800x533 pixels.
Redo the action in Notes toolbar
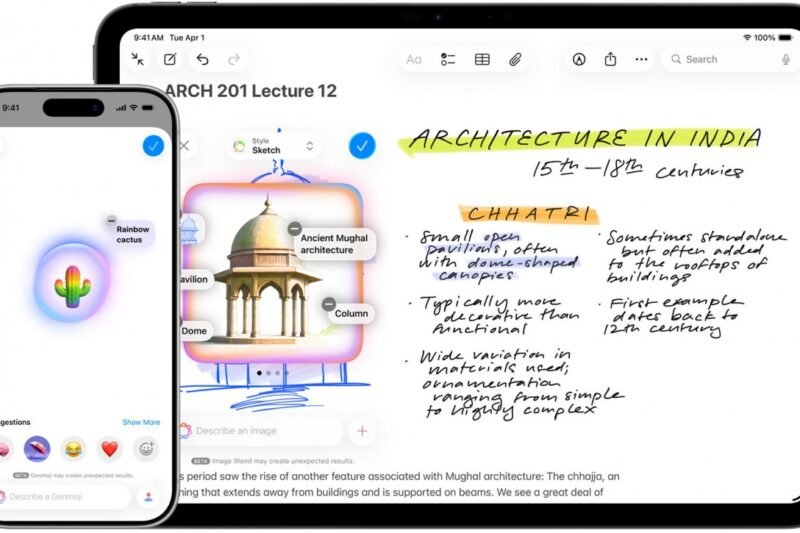tap(234, 60)
